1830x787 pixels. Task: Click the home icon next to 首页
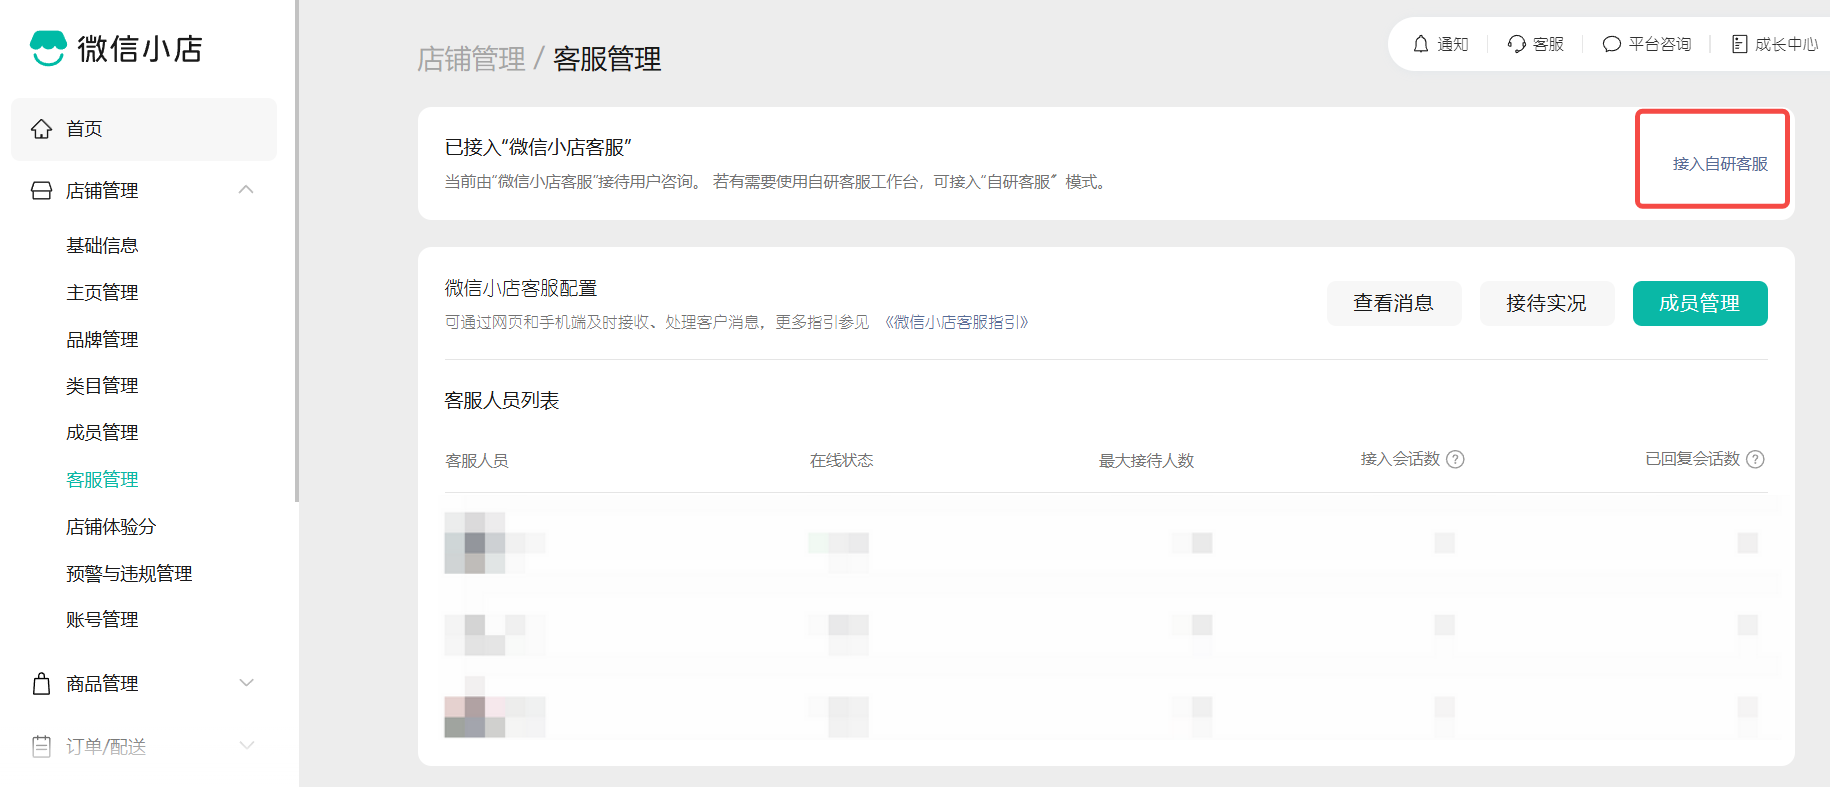(x=41, y=129)
